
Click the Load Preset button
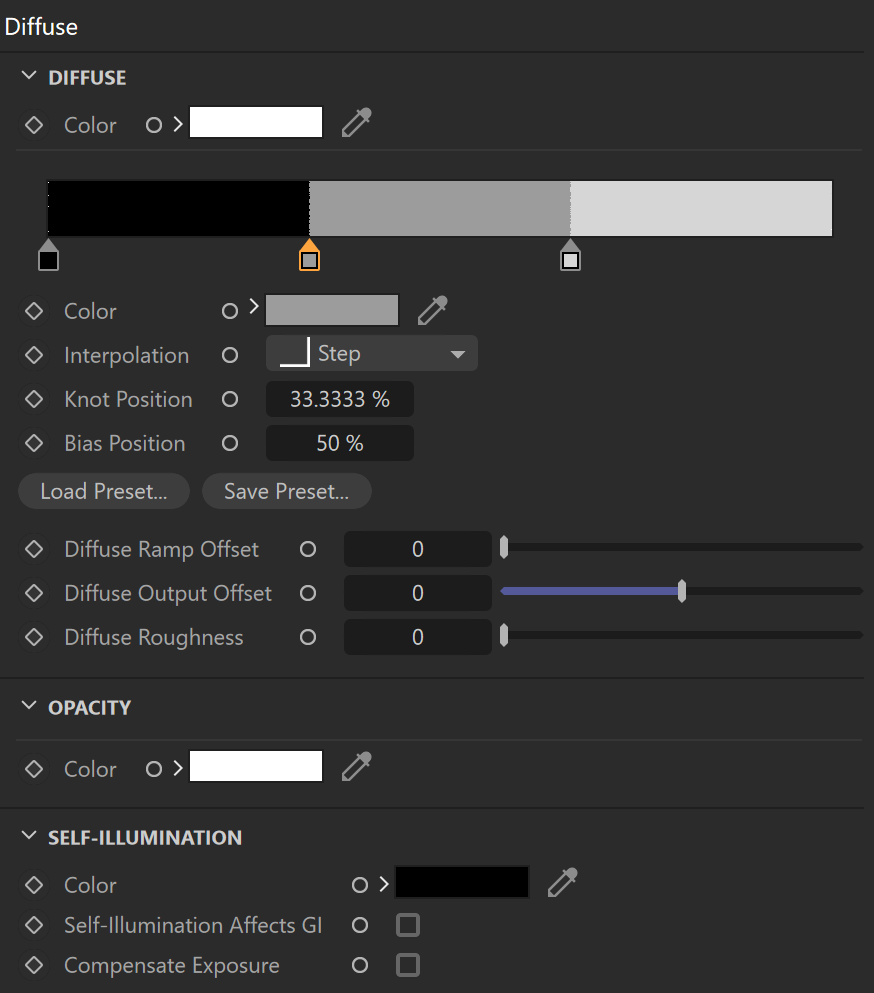(x=104, y=491)
